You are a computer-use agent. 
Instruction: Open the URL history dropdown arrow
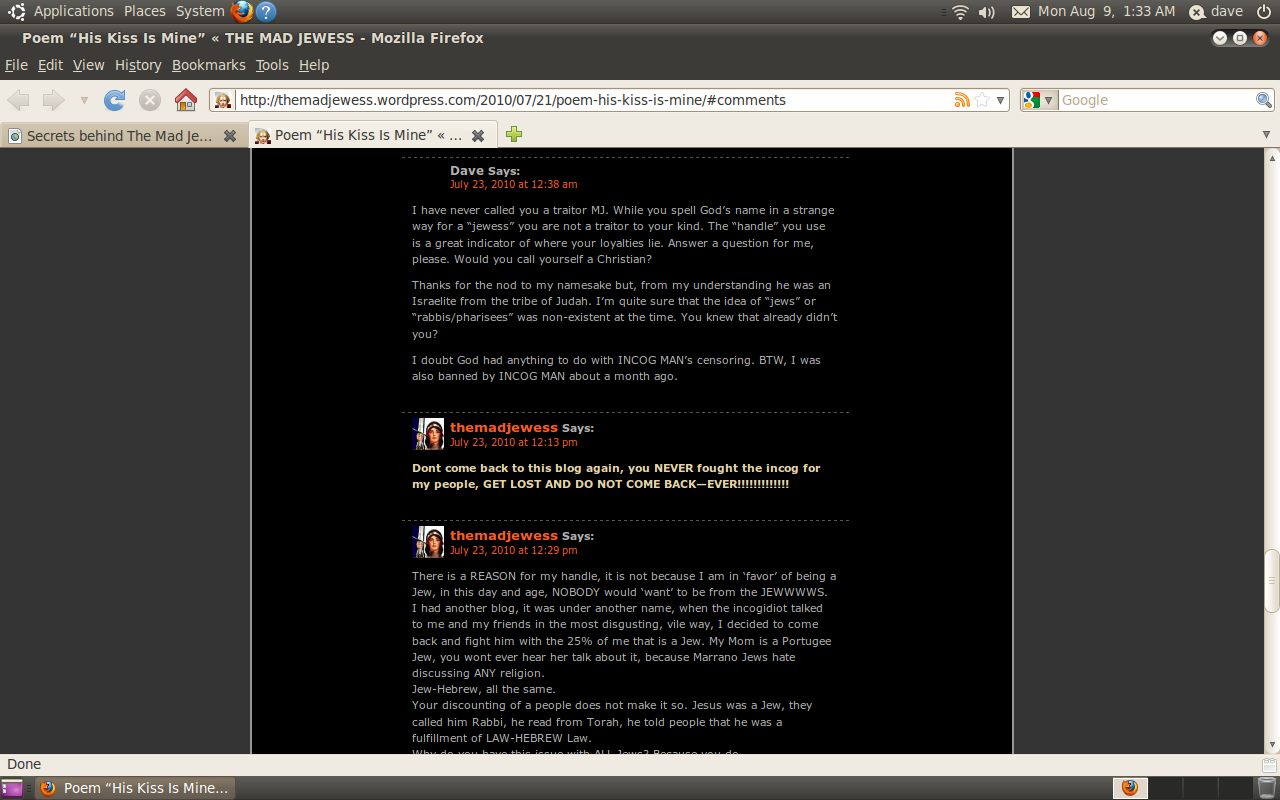[1001, 100]
